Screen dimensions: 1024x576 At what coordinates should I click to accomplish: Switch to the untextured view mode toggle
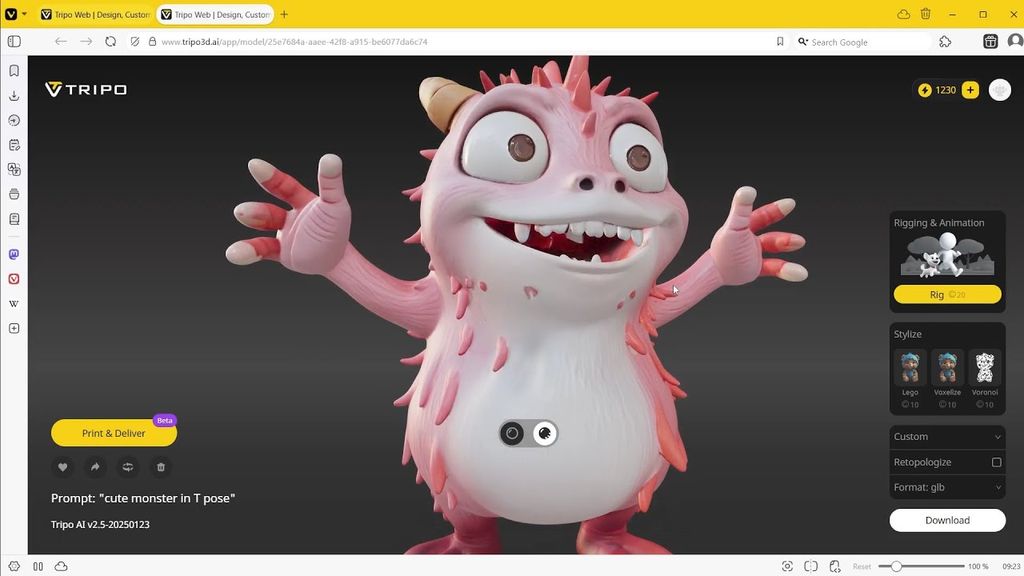point(512,433)
